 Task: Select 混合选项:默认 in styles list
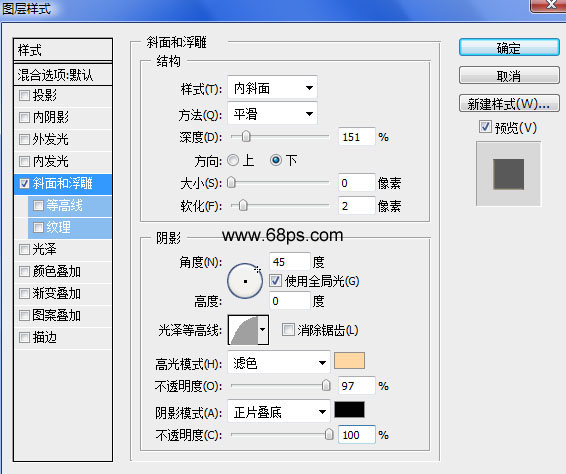coord(63,75)
